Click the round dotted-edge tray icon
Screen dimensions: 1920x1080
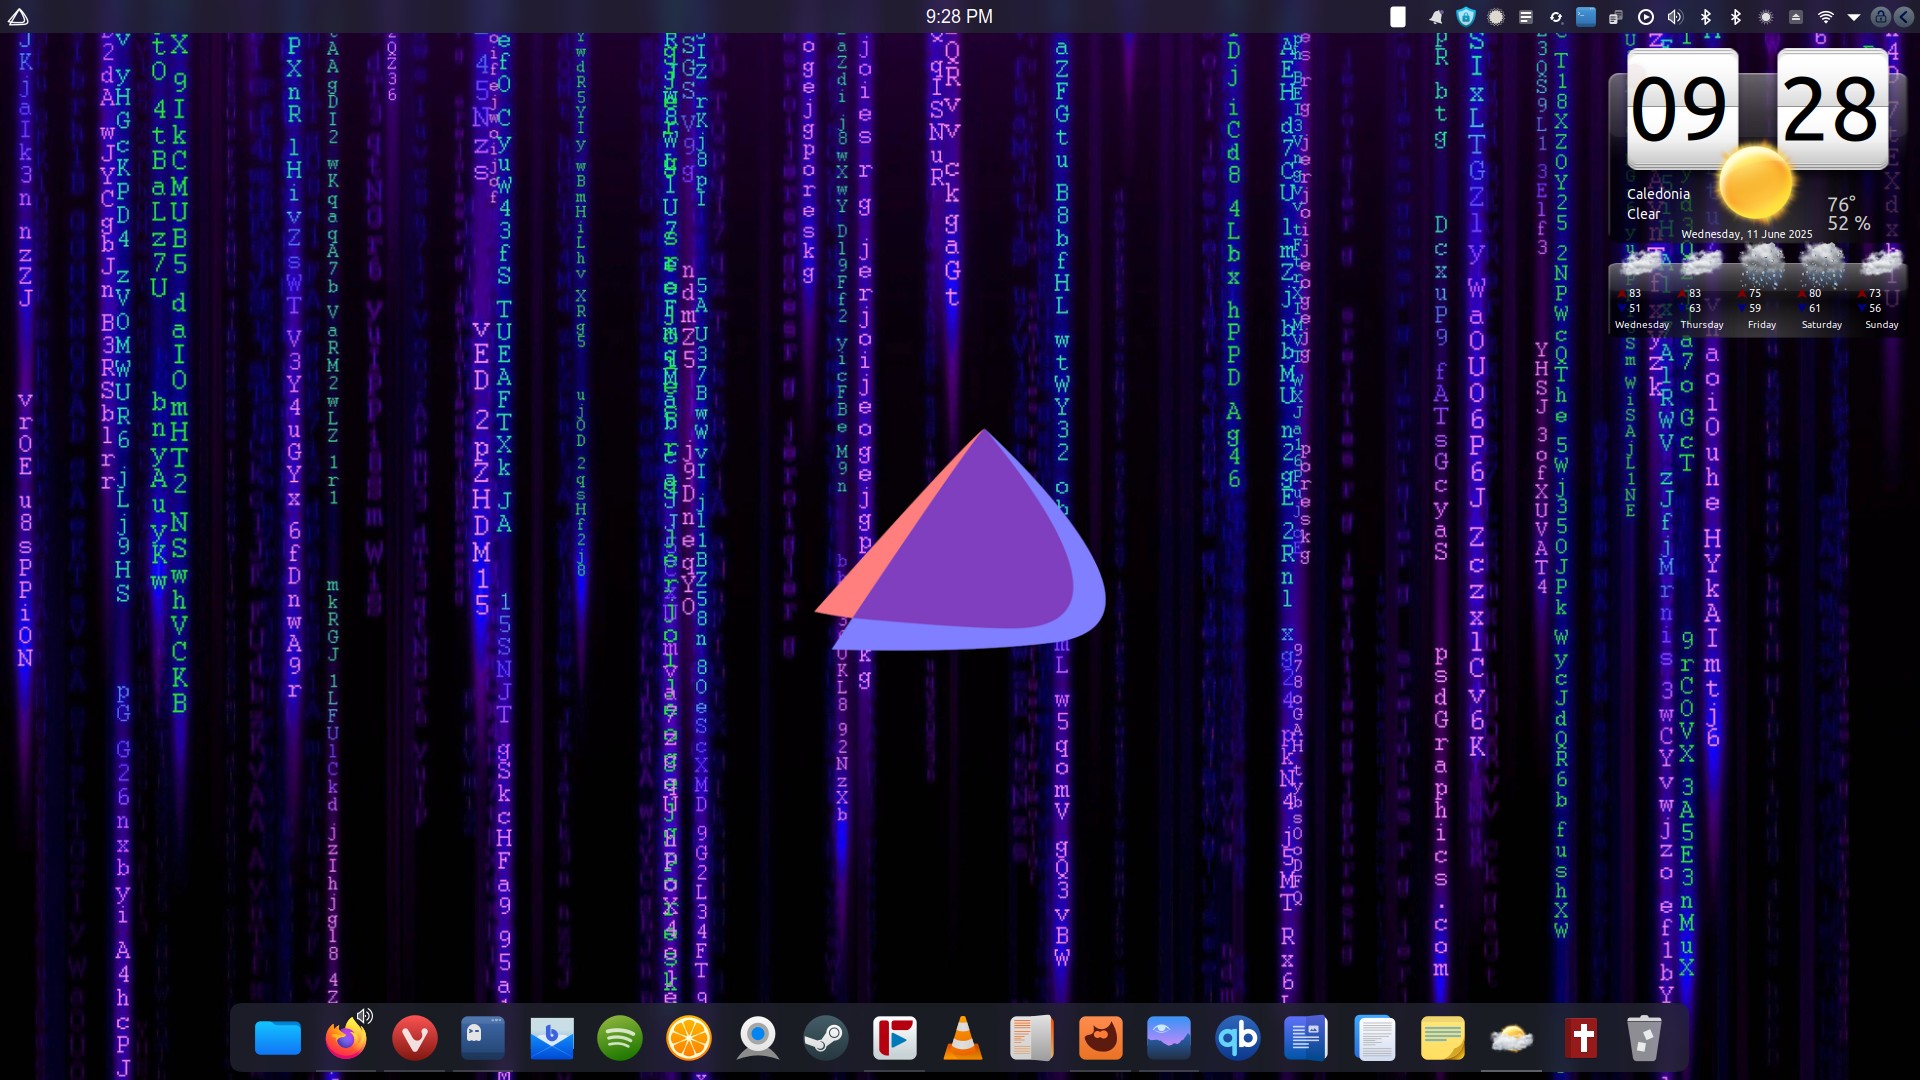(x=1496, y=17)
